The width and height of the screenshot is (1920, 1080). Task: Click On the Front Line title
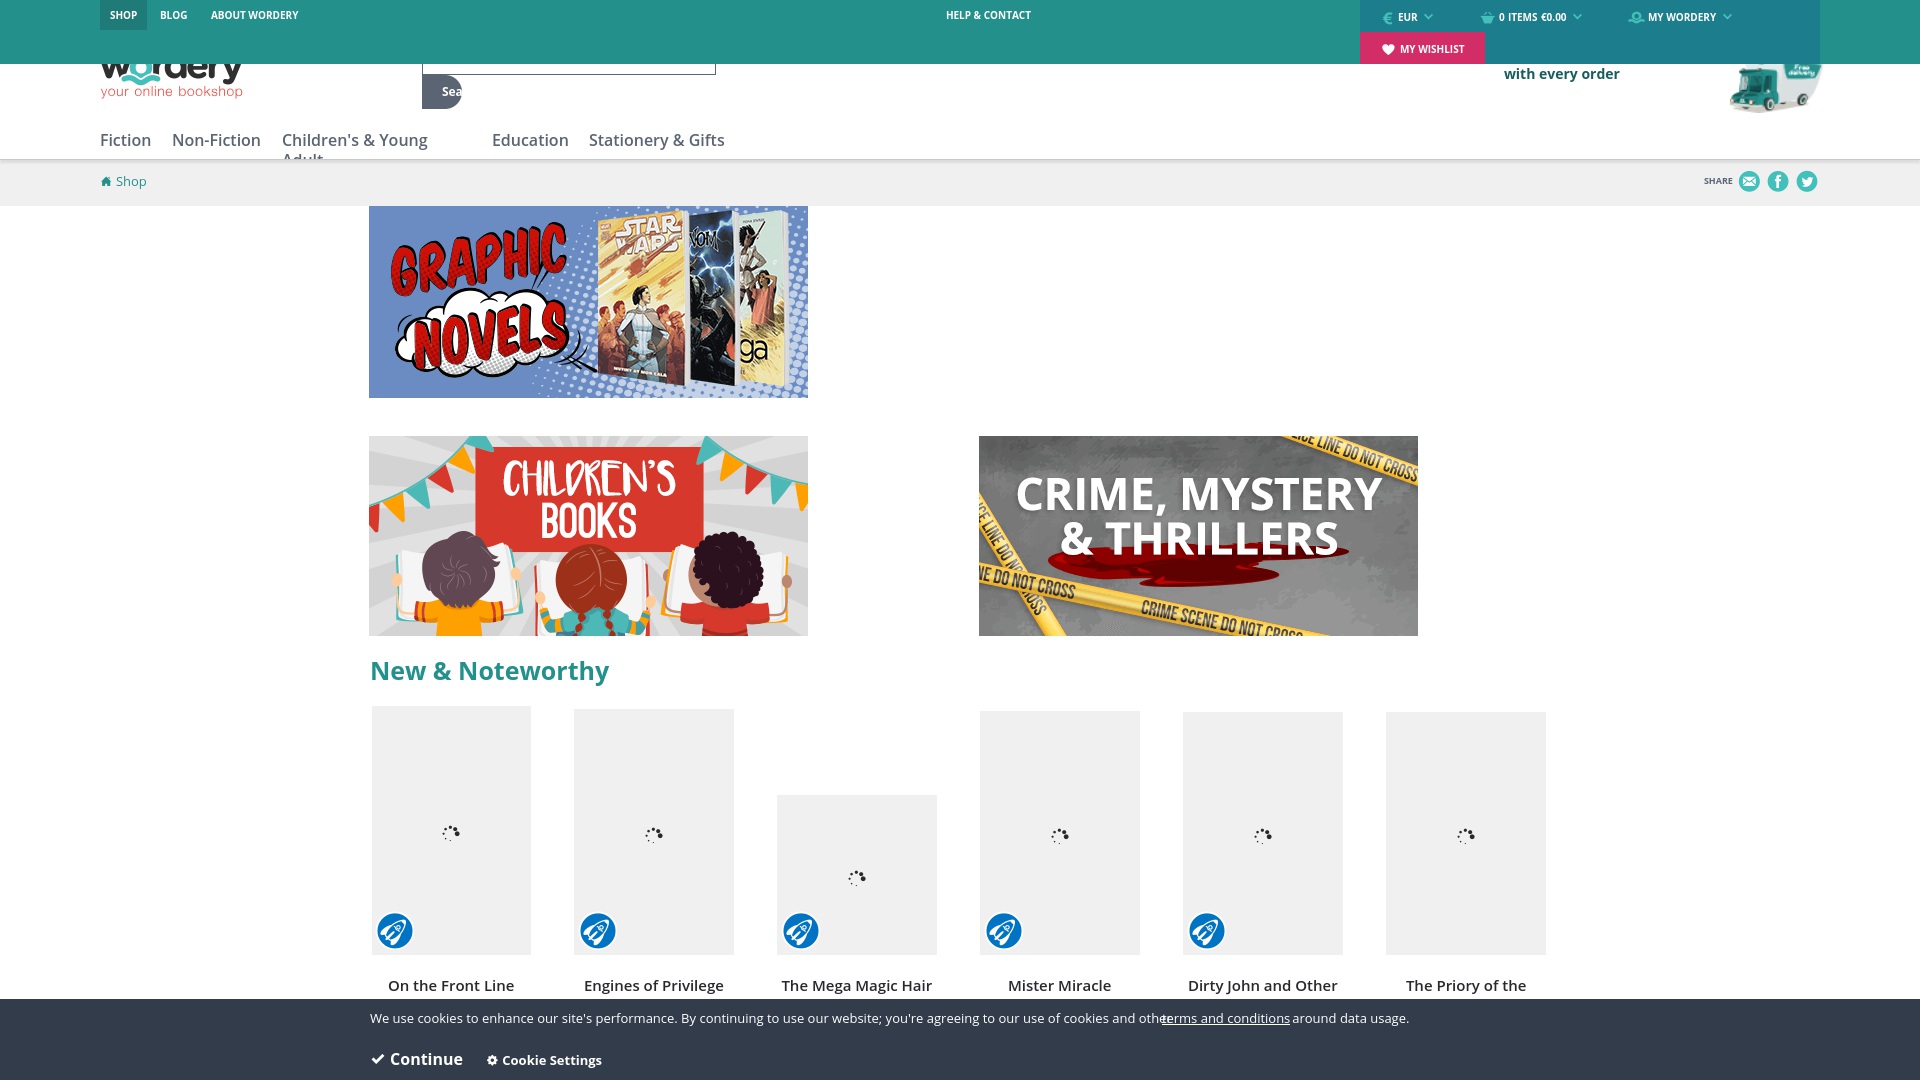click(451, 986)
